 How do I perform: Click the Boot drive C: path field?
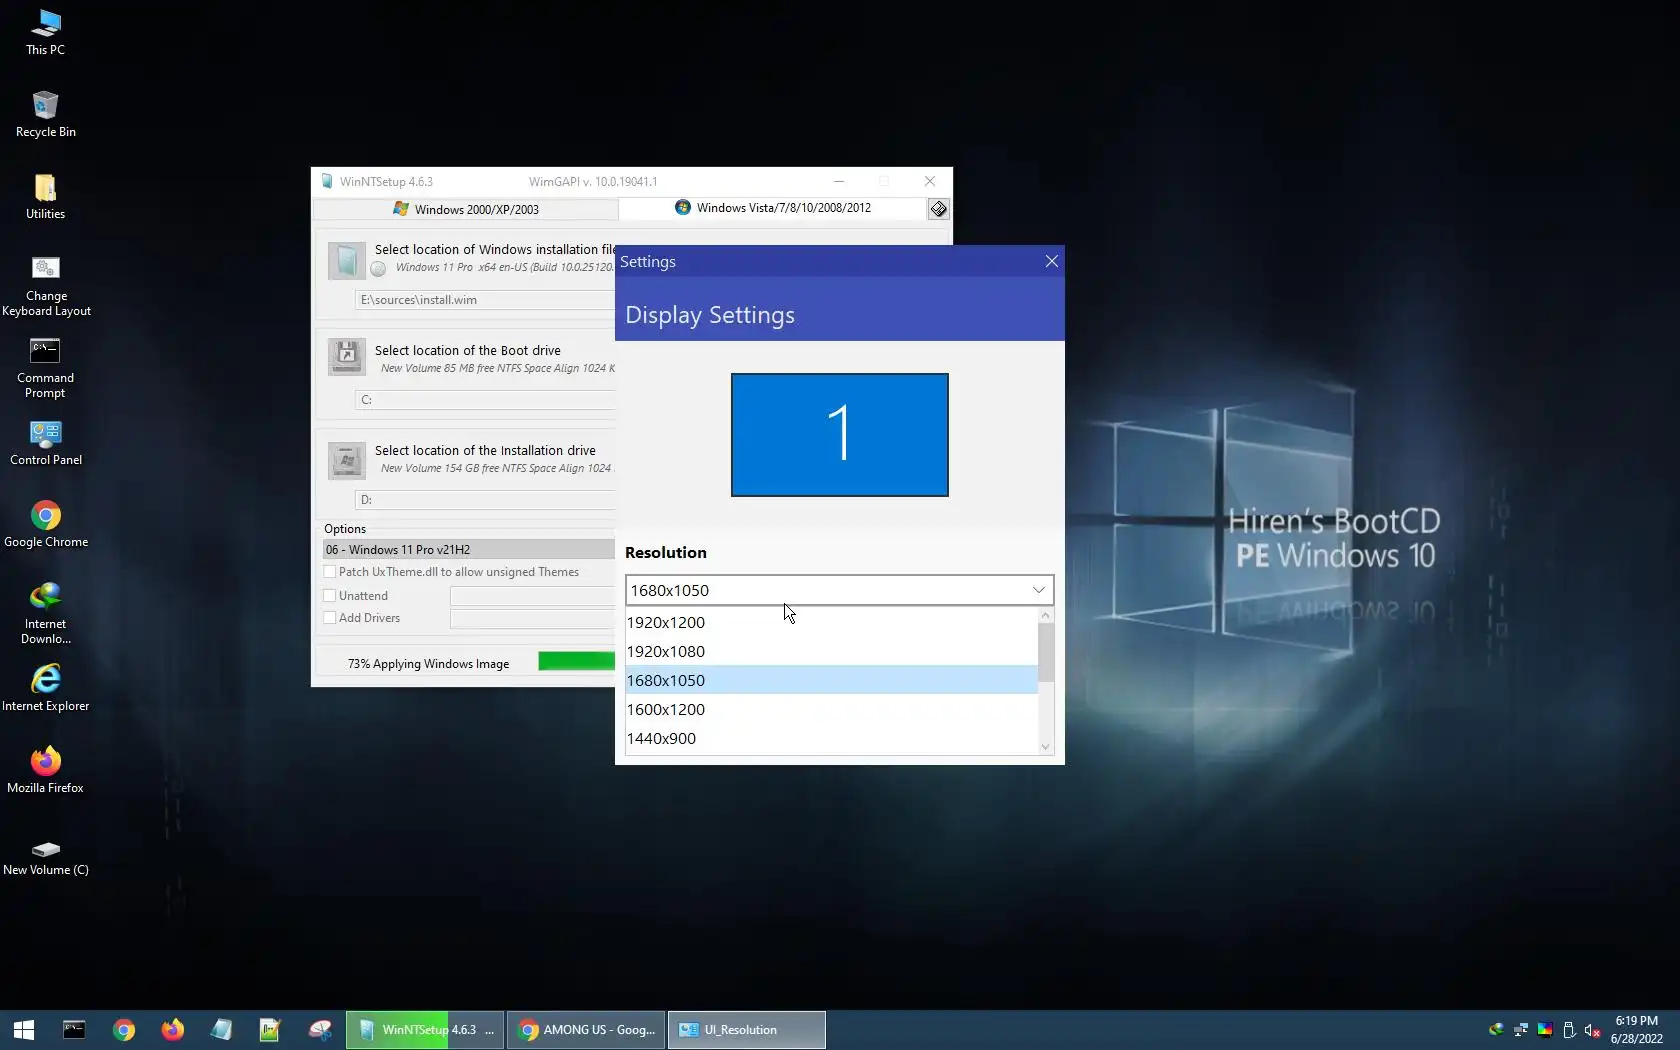[x=485, y=400]
